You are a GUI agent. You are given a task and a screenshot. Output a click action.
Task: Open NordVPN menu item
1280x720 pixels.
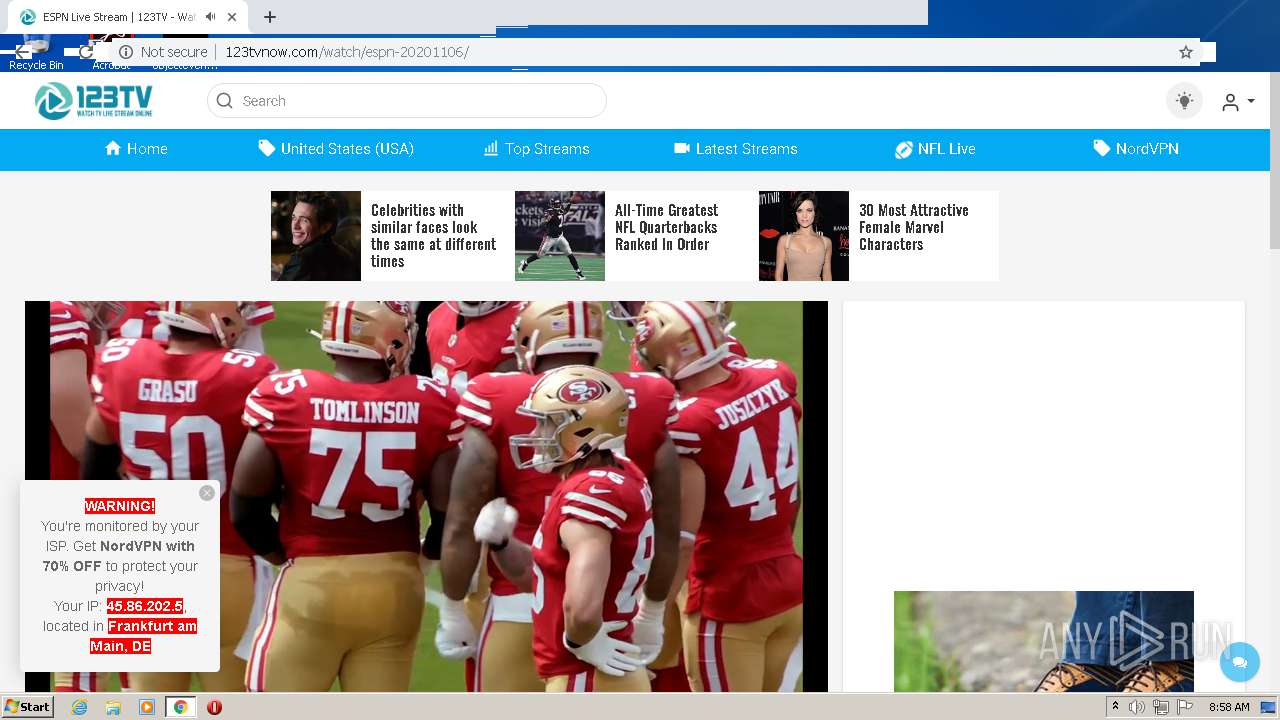pos(1136,149)
